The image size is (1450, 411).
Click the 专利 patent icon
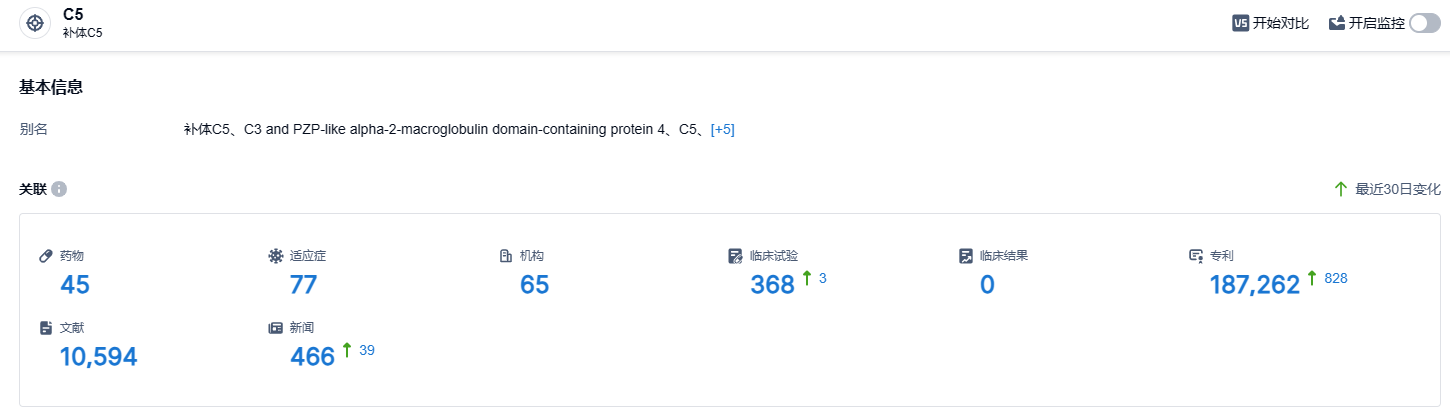click(x=1196, y=256)
